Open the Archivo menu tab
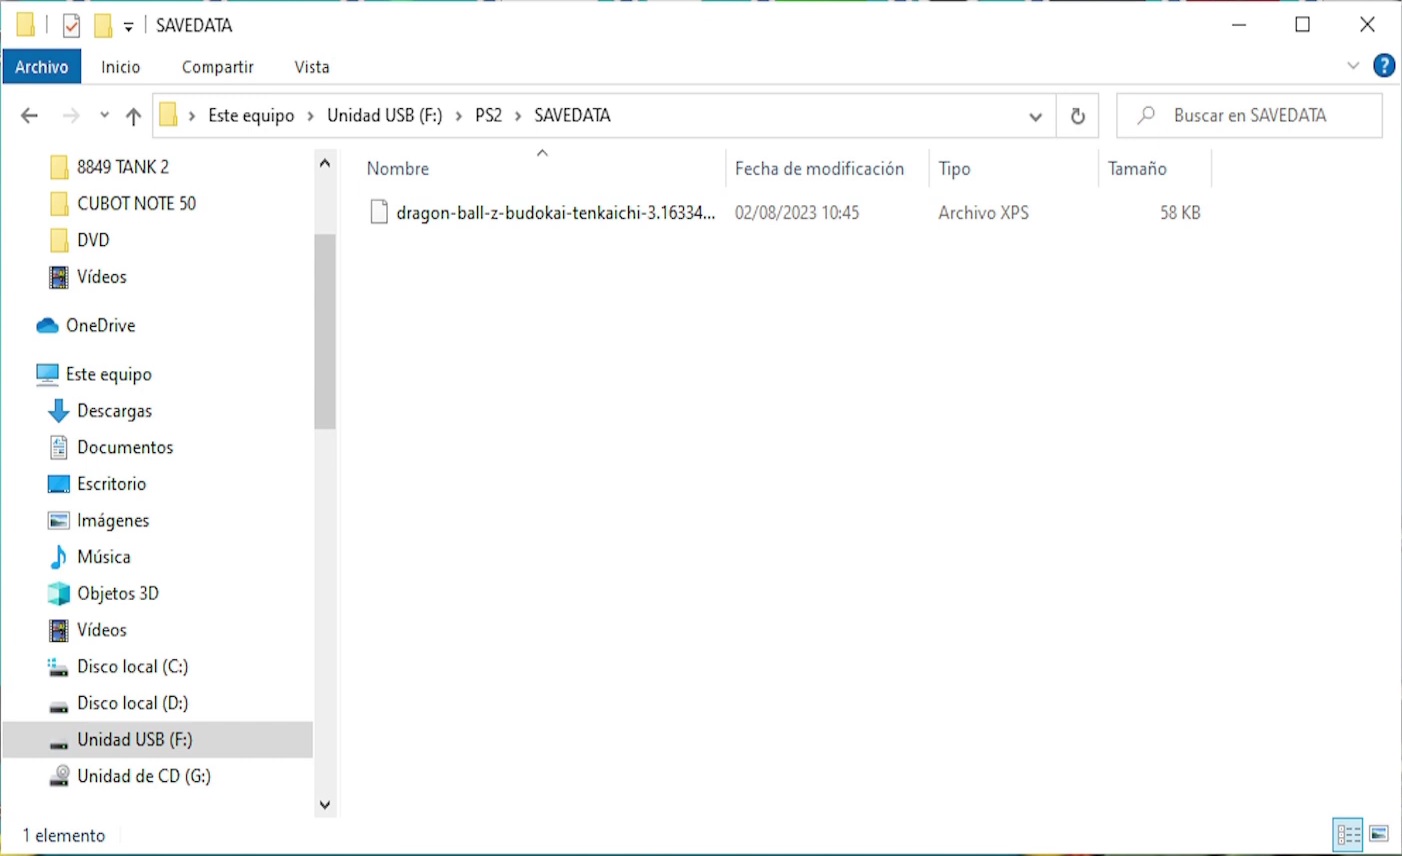Viewport: 1402px width, 856px height. click(41, 67)
